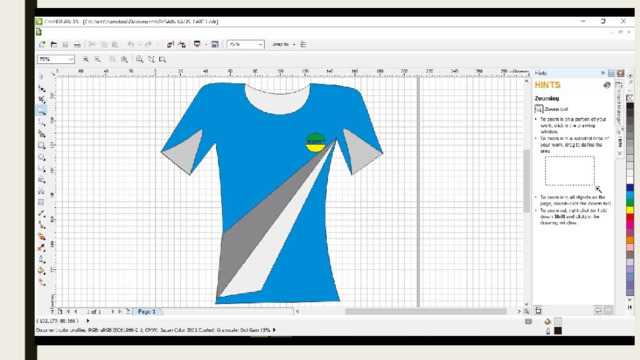The image size is (640, 360).
Task: Select the Rectangle tool in the toolbox
Action: click(42, 145)
